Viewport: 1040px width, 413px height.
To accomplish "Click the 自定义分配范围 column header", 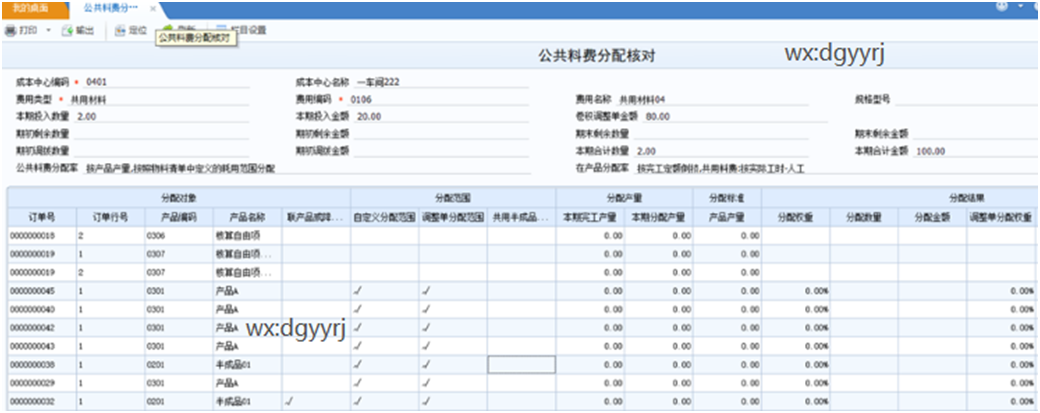I will 384,217.
